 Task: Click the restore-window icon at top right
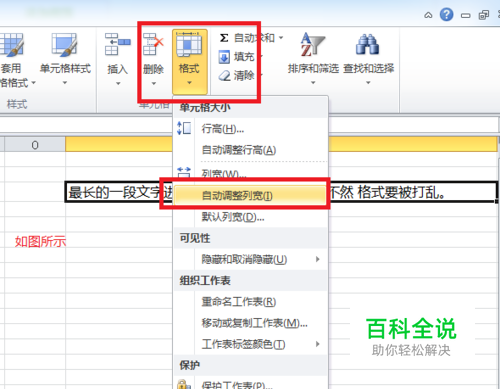[x=484, y=15]
